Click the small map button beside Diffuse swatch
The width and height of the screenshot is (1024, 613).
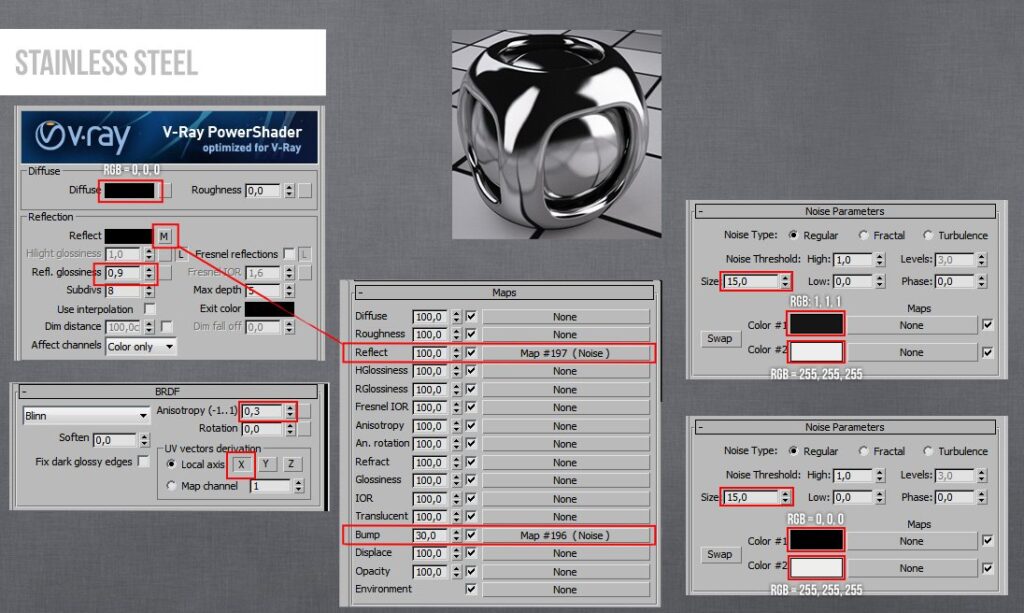pyautogui.click(x=168, y=191)
